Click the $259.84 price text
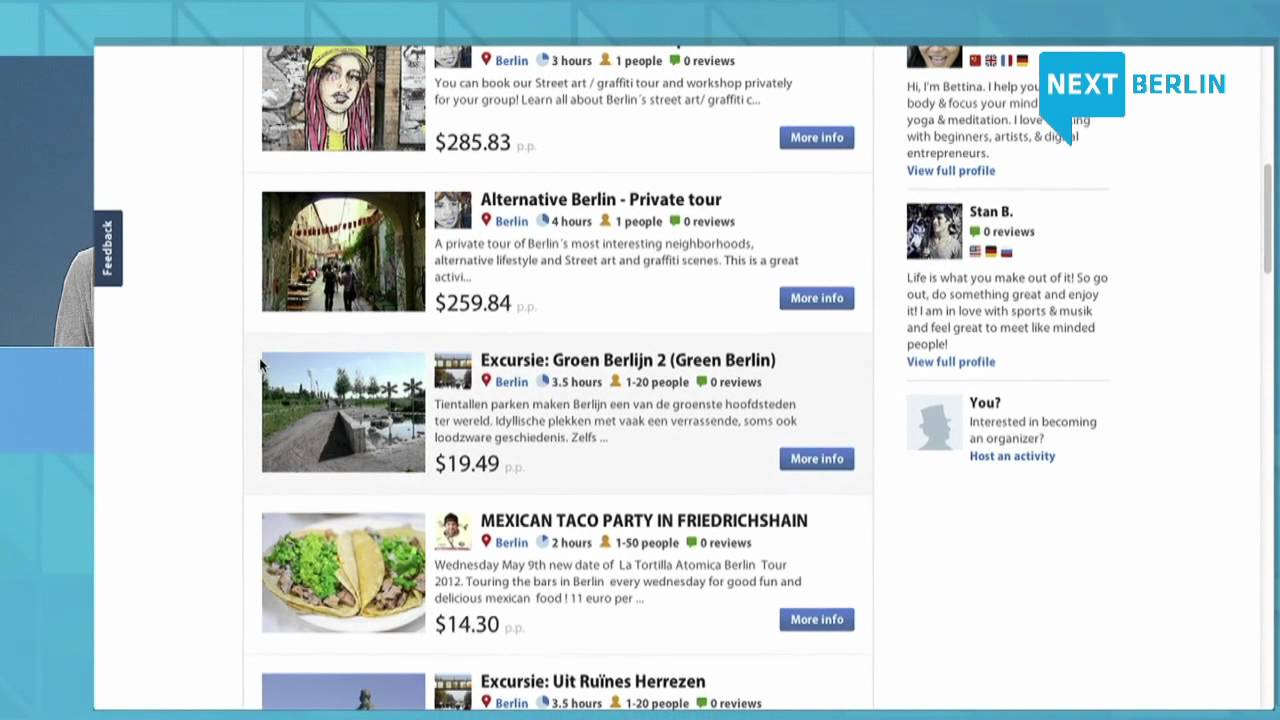 tap(473, 303)
